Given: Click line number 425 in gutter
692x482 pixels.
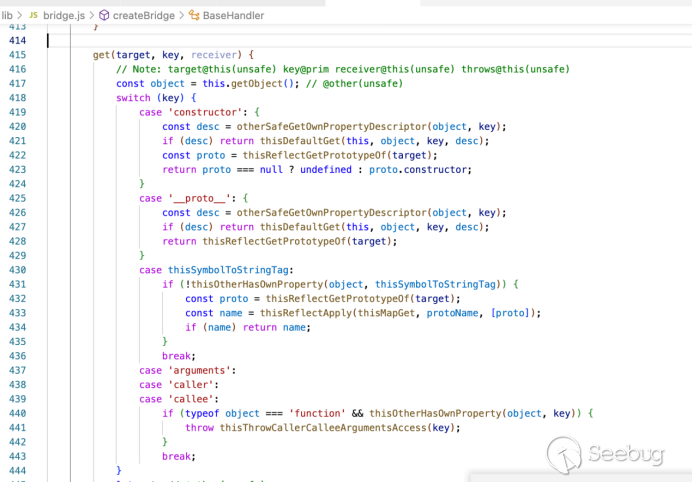Looking at the screenshot, I should click(18, 198).
